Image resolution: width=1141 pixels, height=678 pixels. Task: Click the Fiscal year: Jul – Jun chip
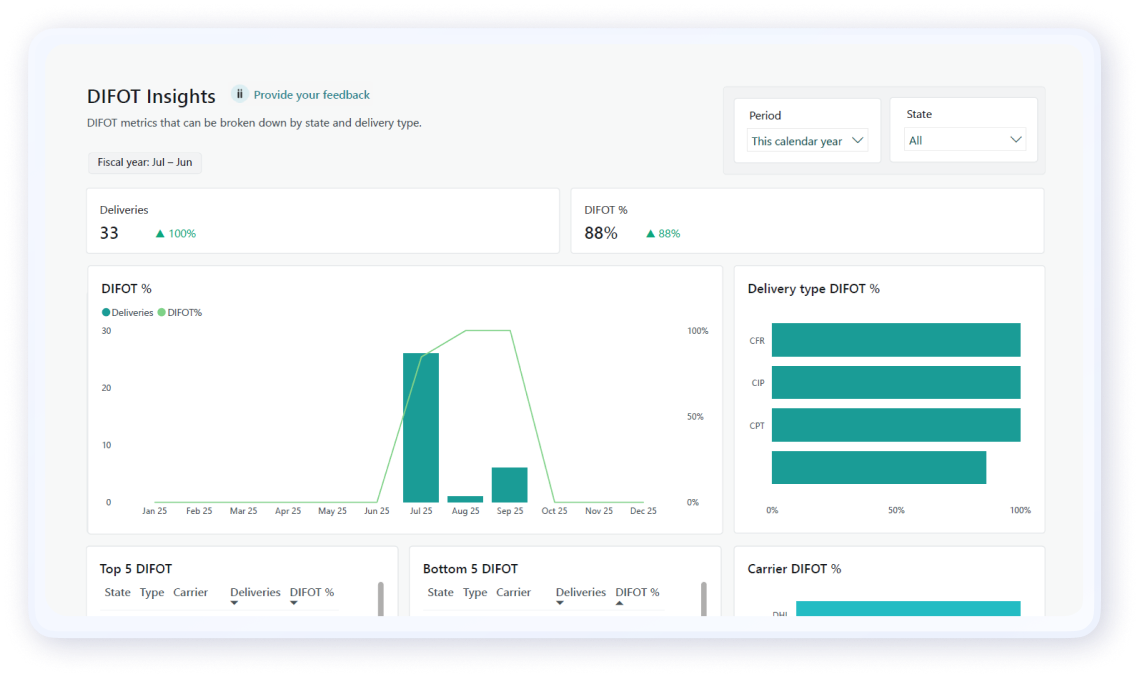(144, 162)
